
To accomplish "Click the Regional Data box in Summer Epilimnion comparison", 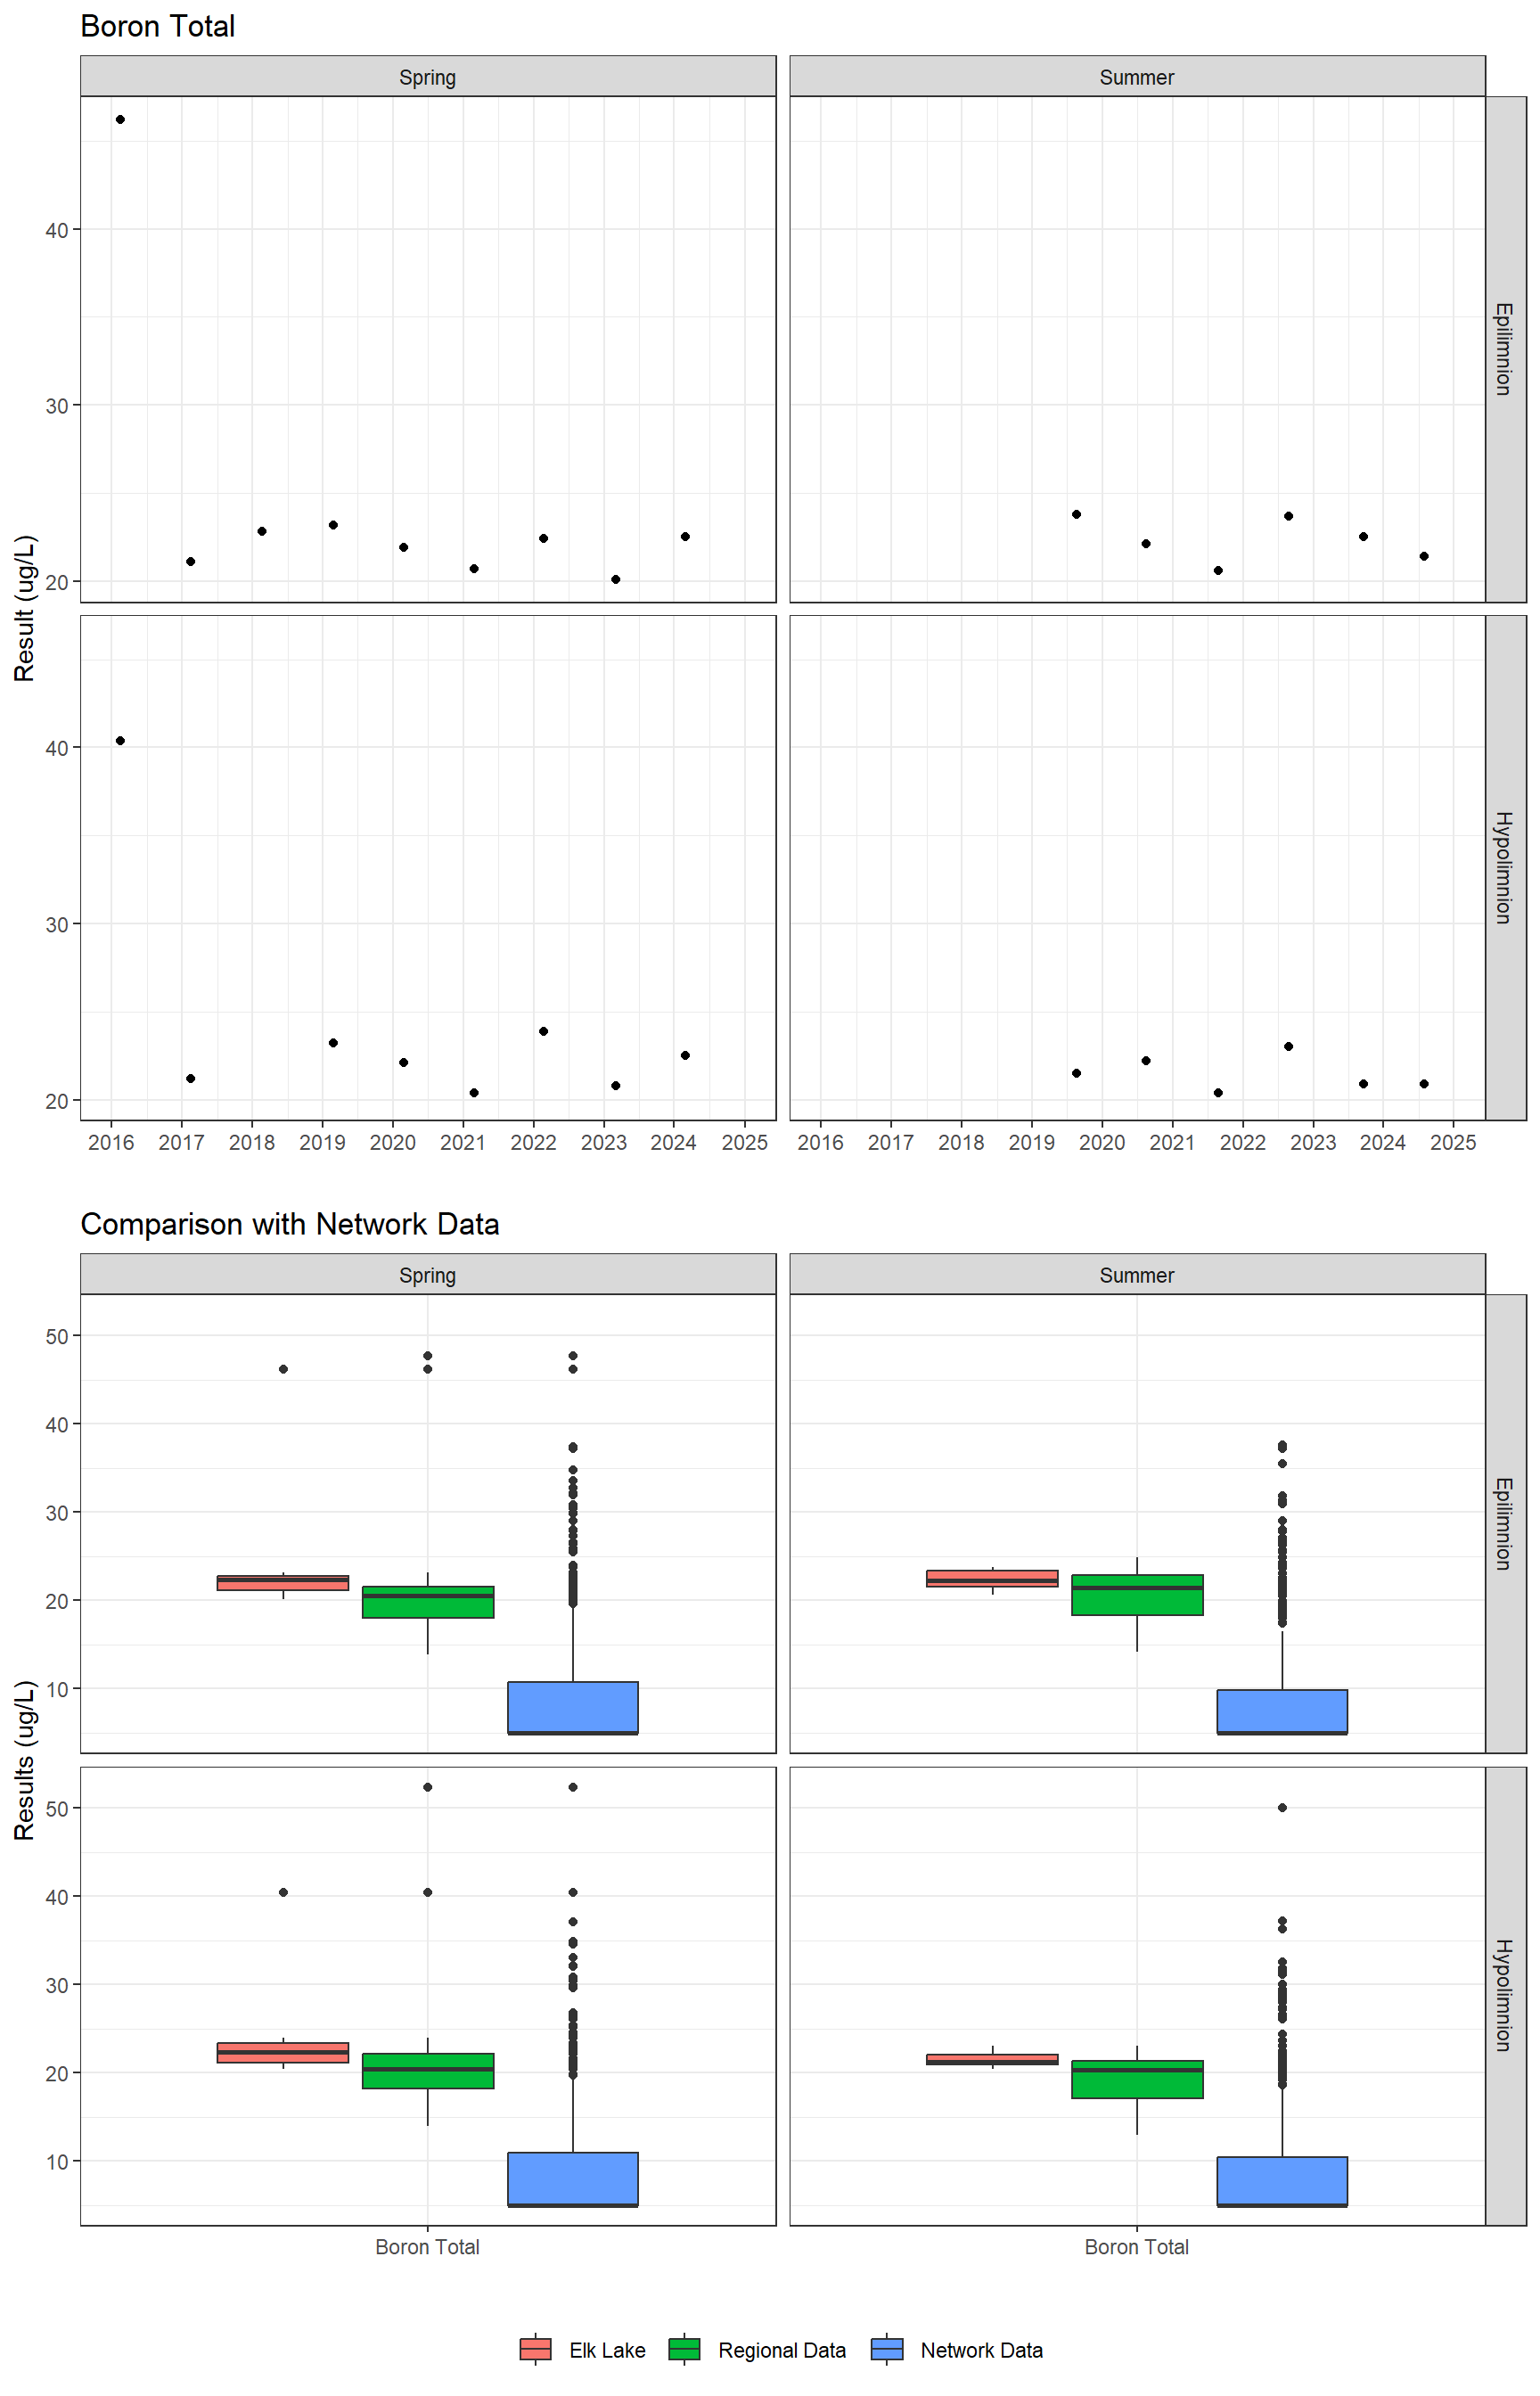I will [1137, 1595].
